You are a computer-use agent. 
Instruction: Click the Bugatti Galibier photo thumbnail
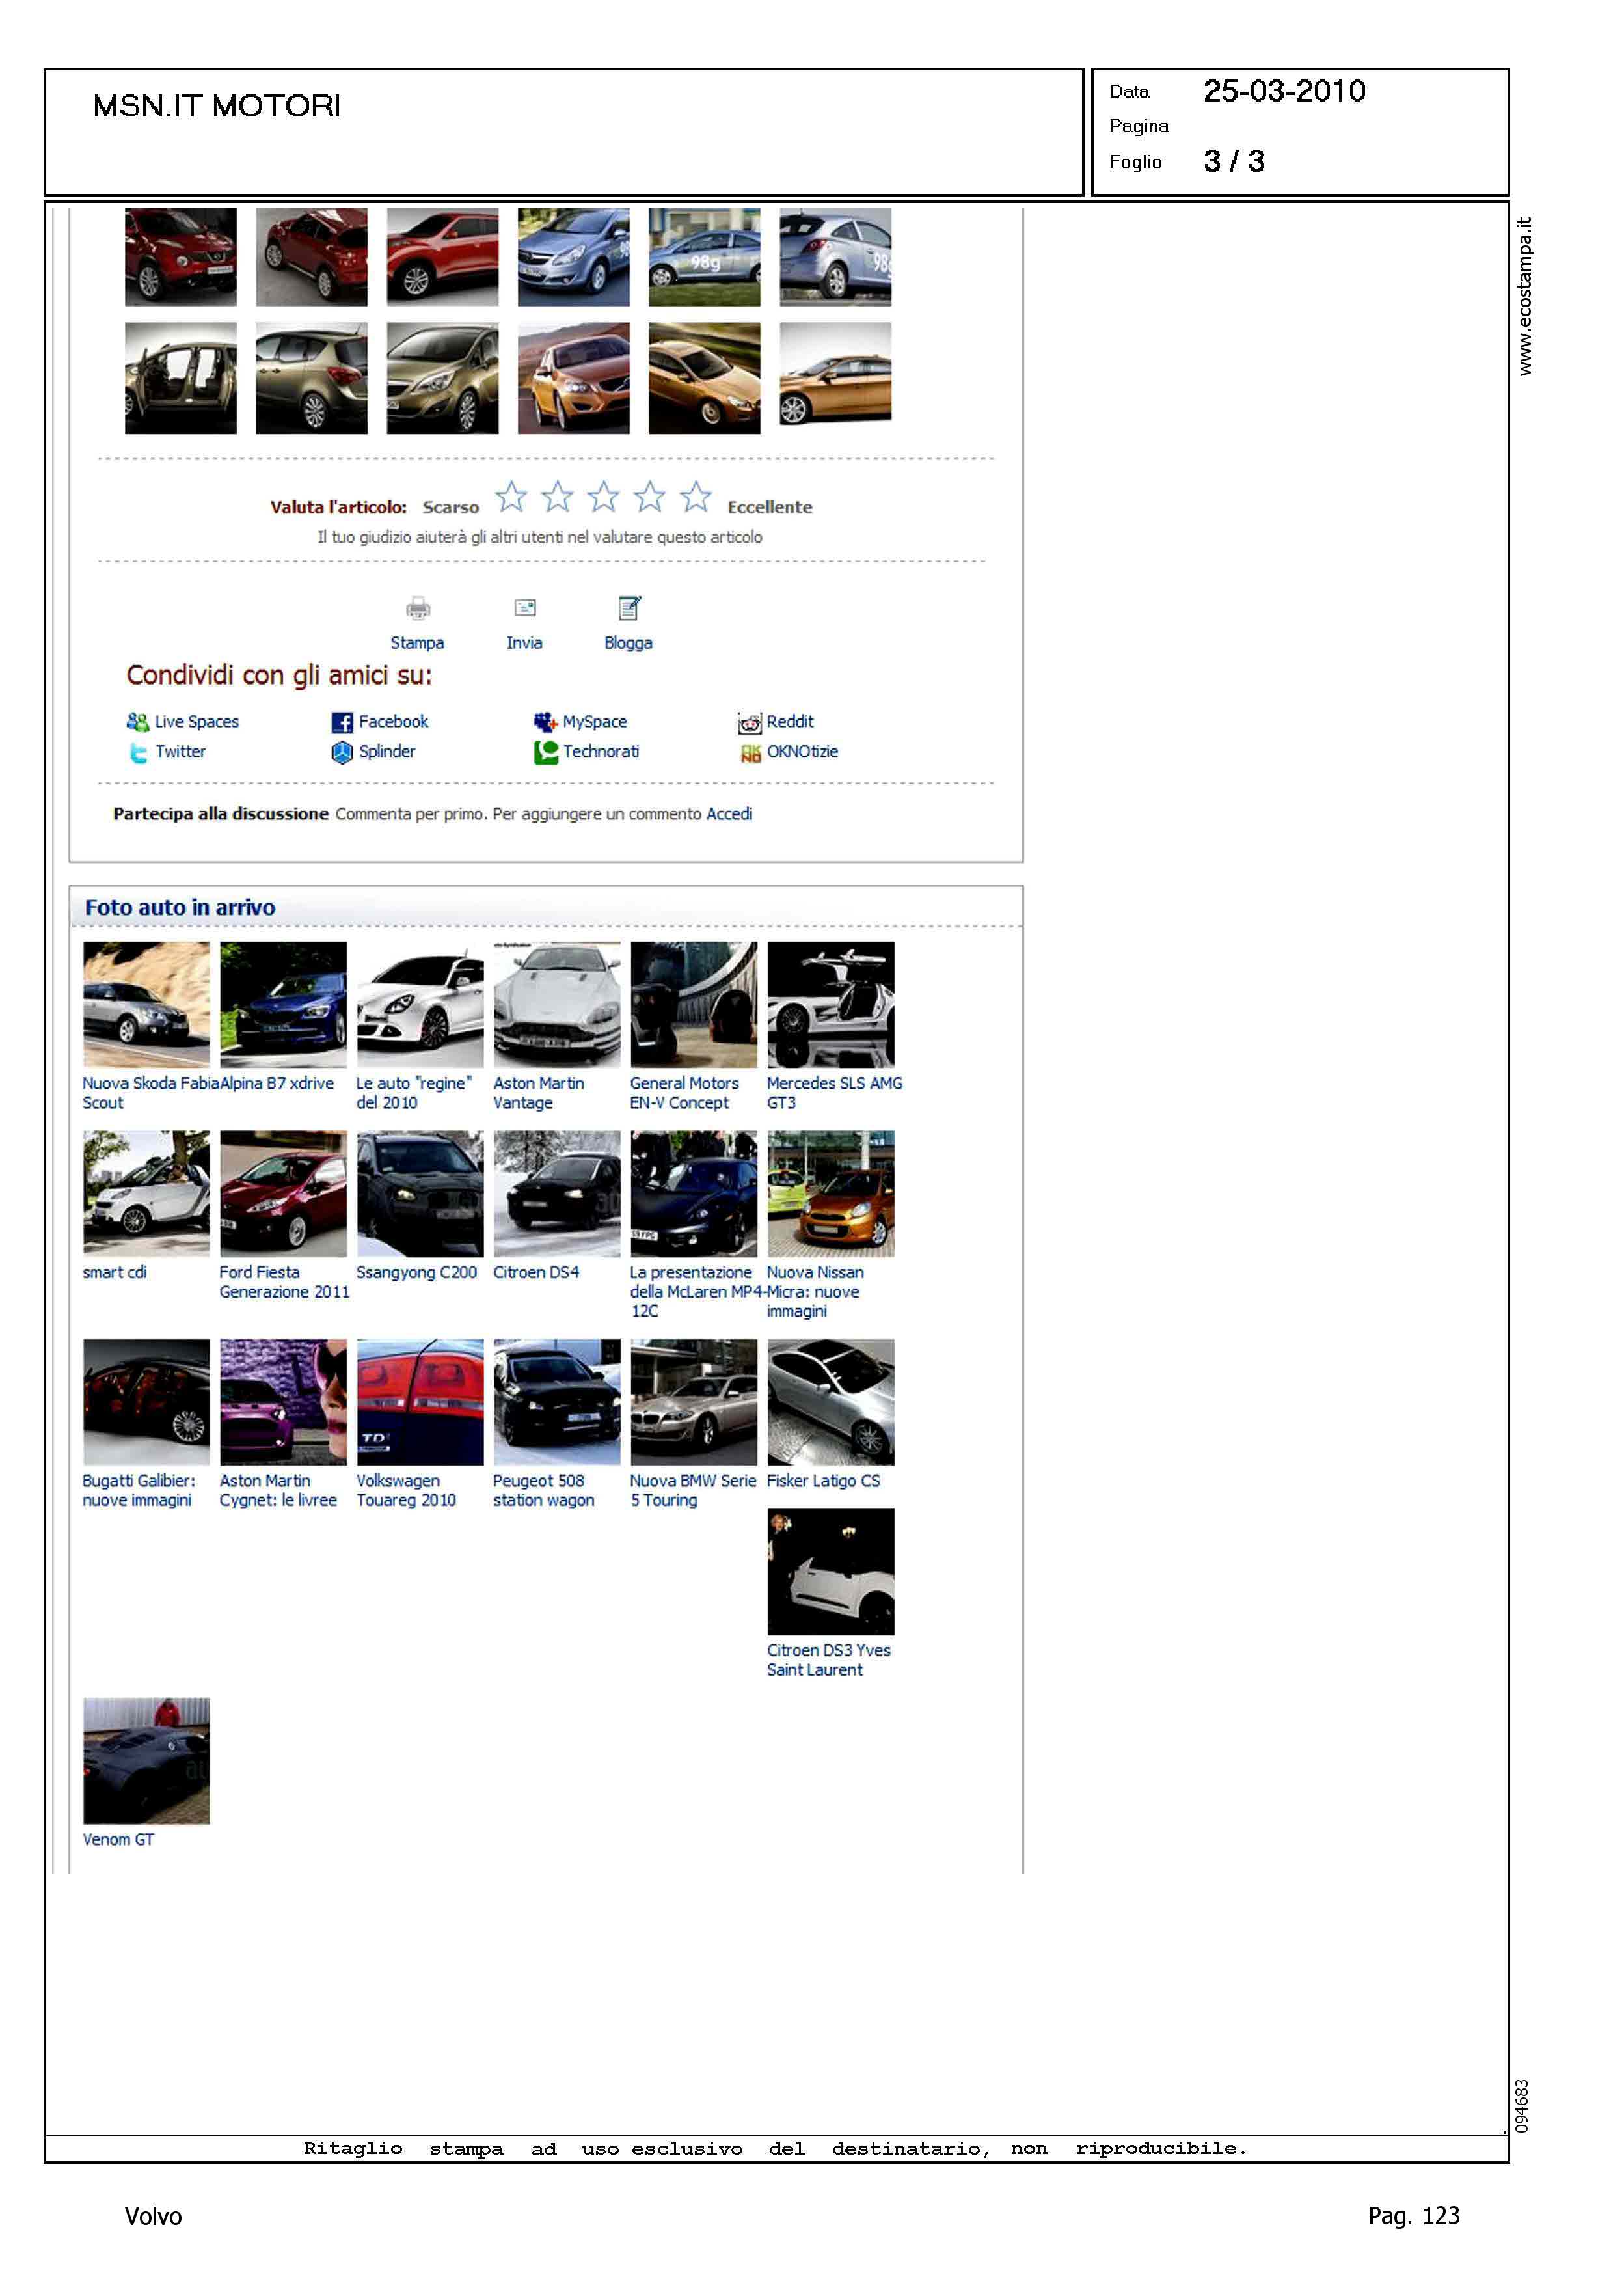point(146,1402)
